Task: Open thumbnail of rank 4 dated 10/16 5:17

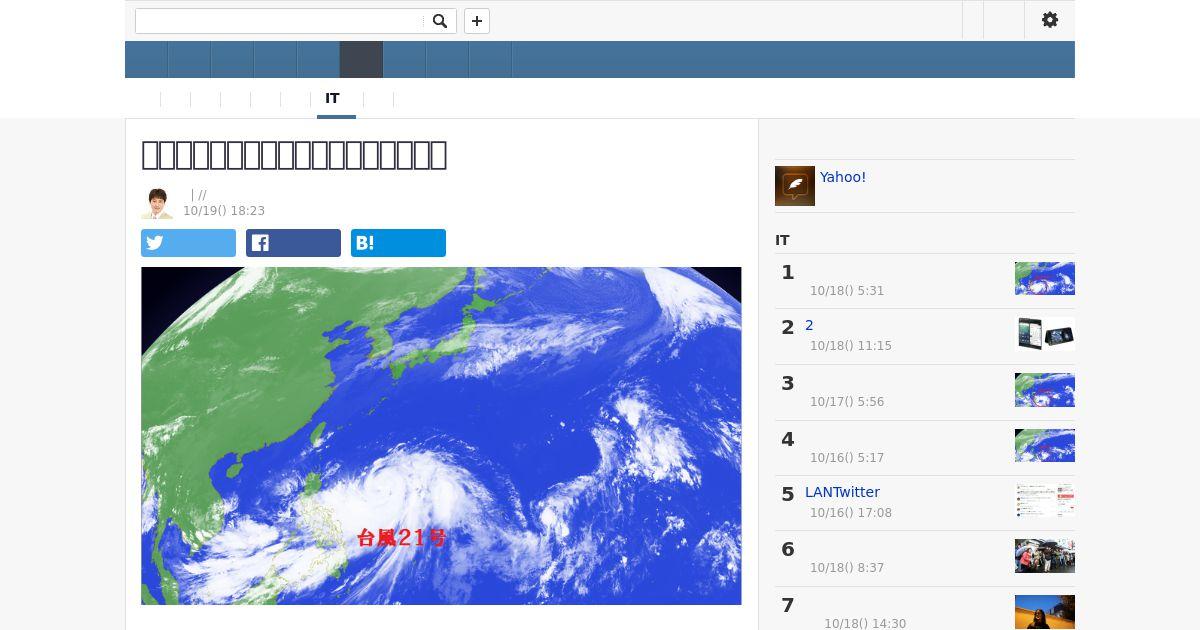Action: pyautogui.click(x=1045, y=445)
